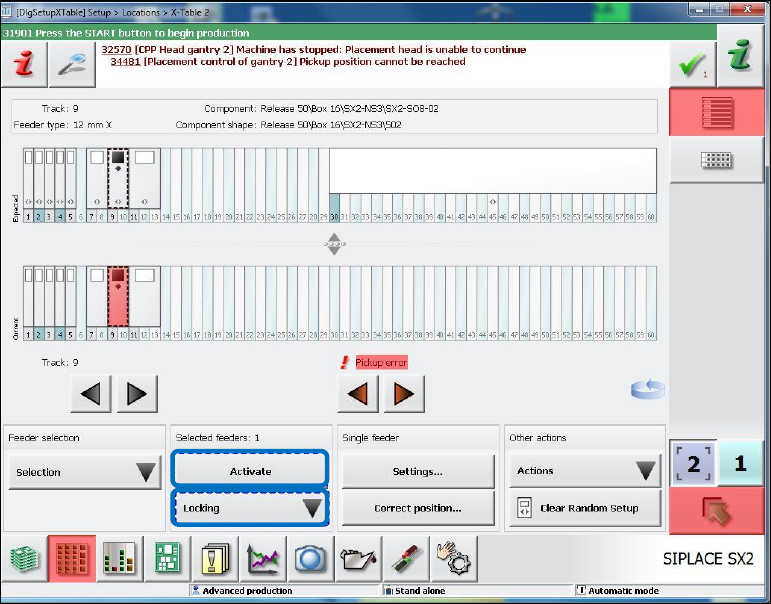
Task: Expand the Actions dropdown
Action: pos(584,471)
